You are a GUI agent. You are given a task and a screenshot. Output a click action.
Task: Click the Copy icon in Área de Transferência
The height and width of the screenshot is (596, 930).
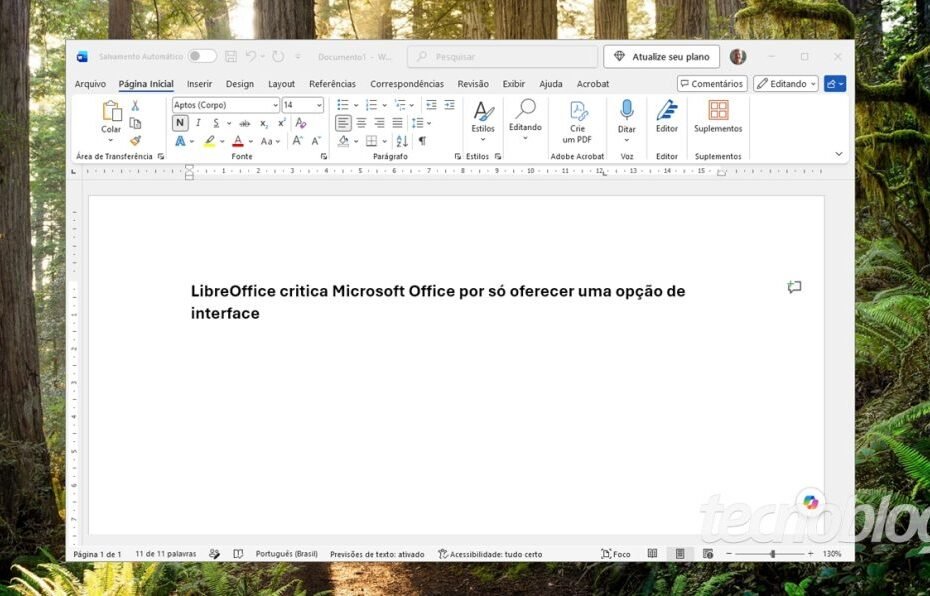(135, 123)
